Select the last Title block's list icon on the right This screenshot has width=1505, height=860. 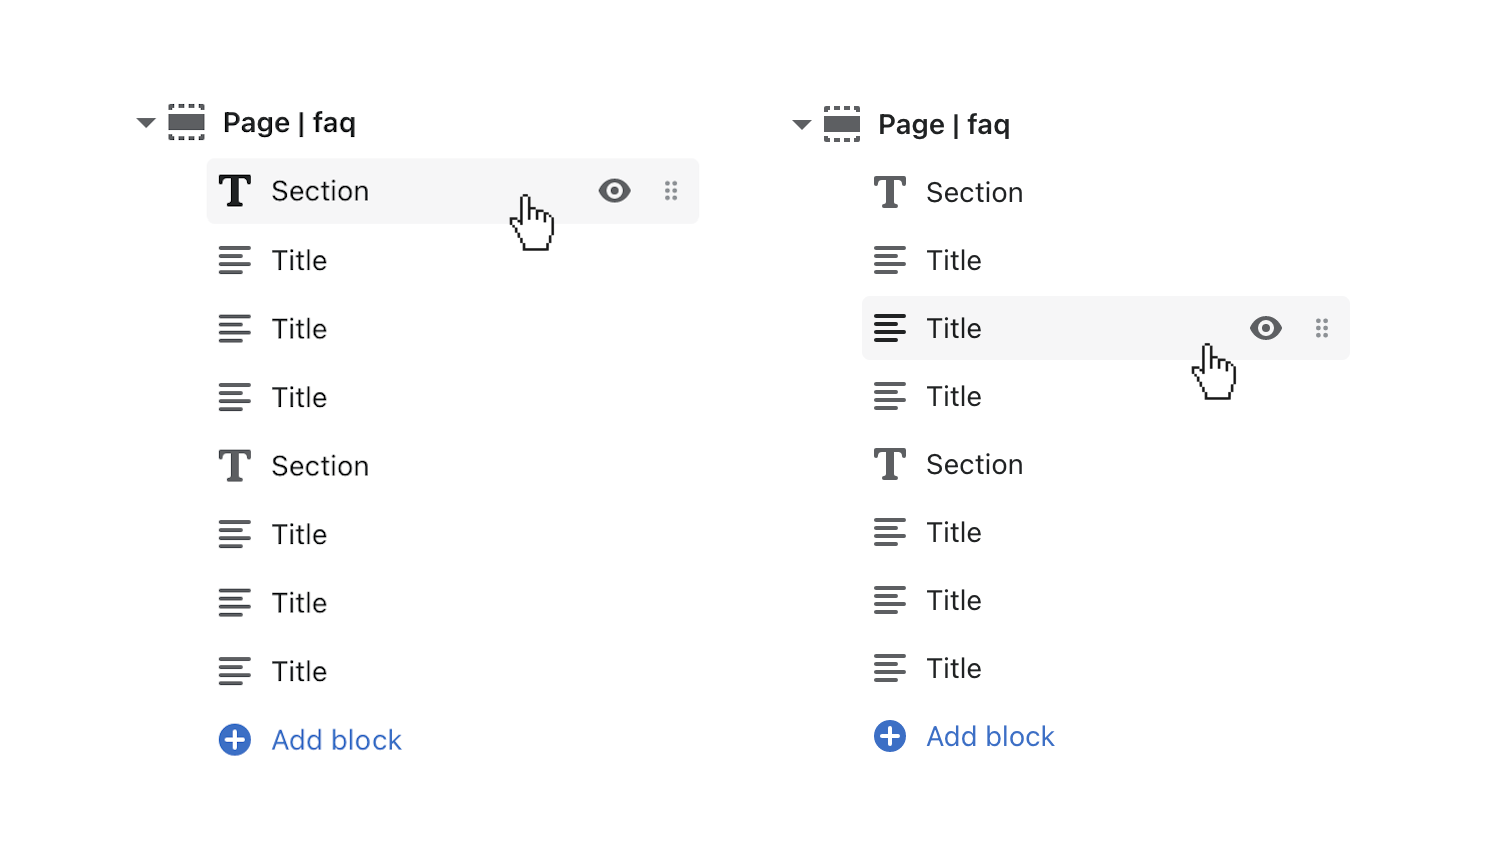pyautogui.click(x=889, y=668)
